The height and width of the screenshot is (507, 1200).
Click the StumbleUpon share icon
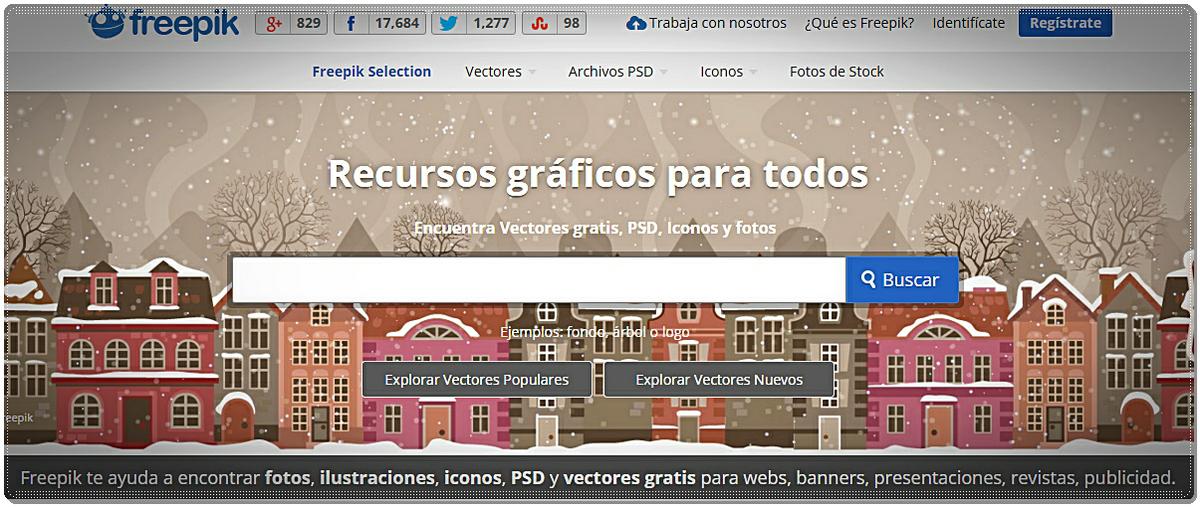click(x=538, y=23)
